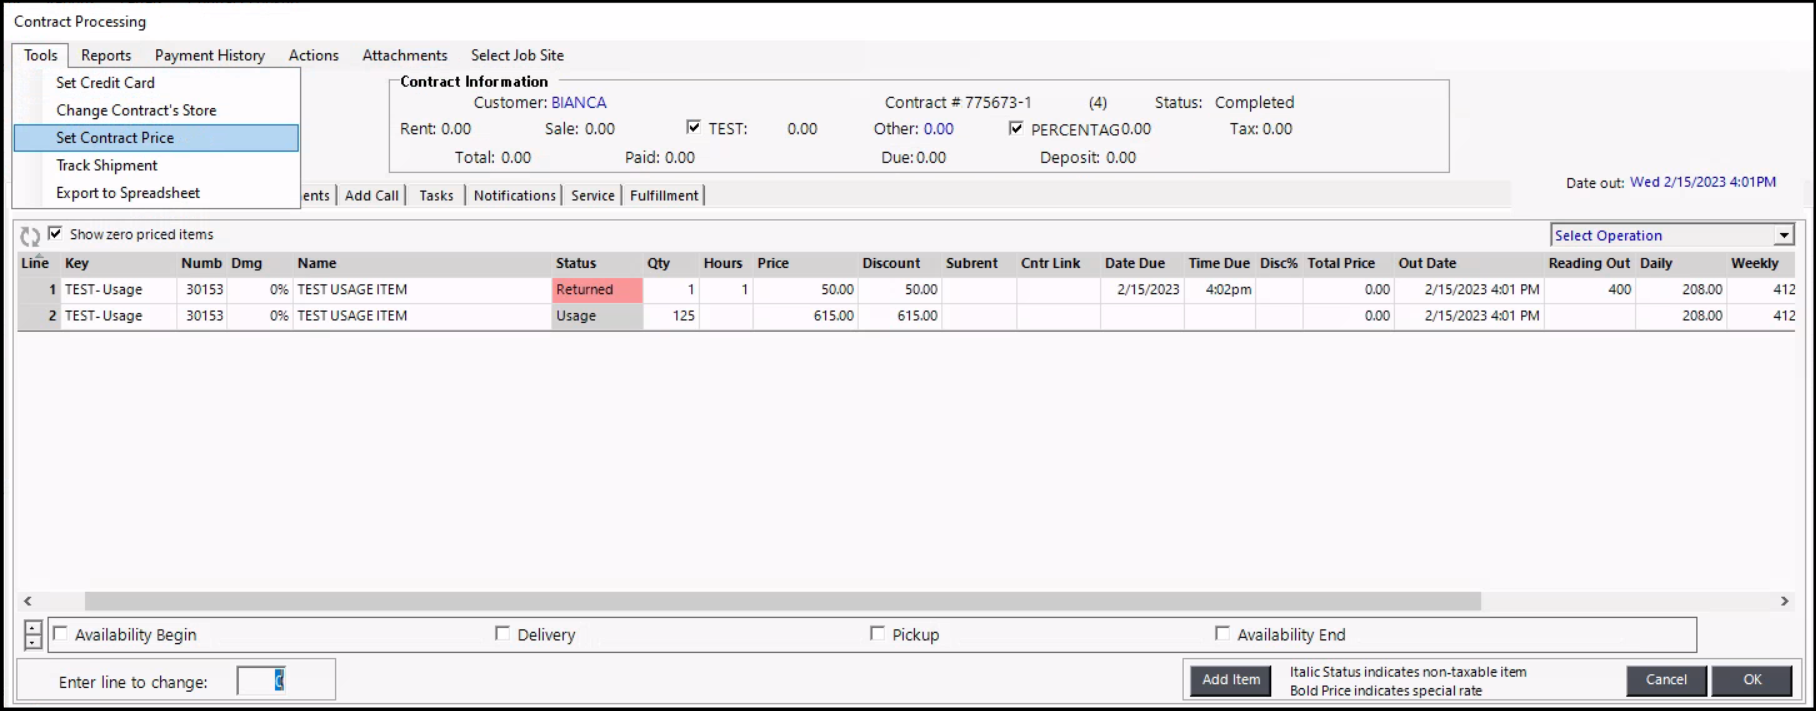The width and height of the screenshot is (1816, 711).
Task: Switch to the Notifications tab
Action: (514, 195)
